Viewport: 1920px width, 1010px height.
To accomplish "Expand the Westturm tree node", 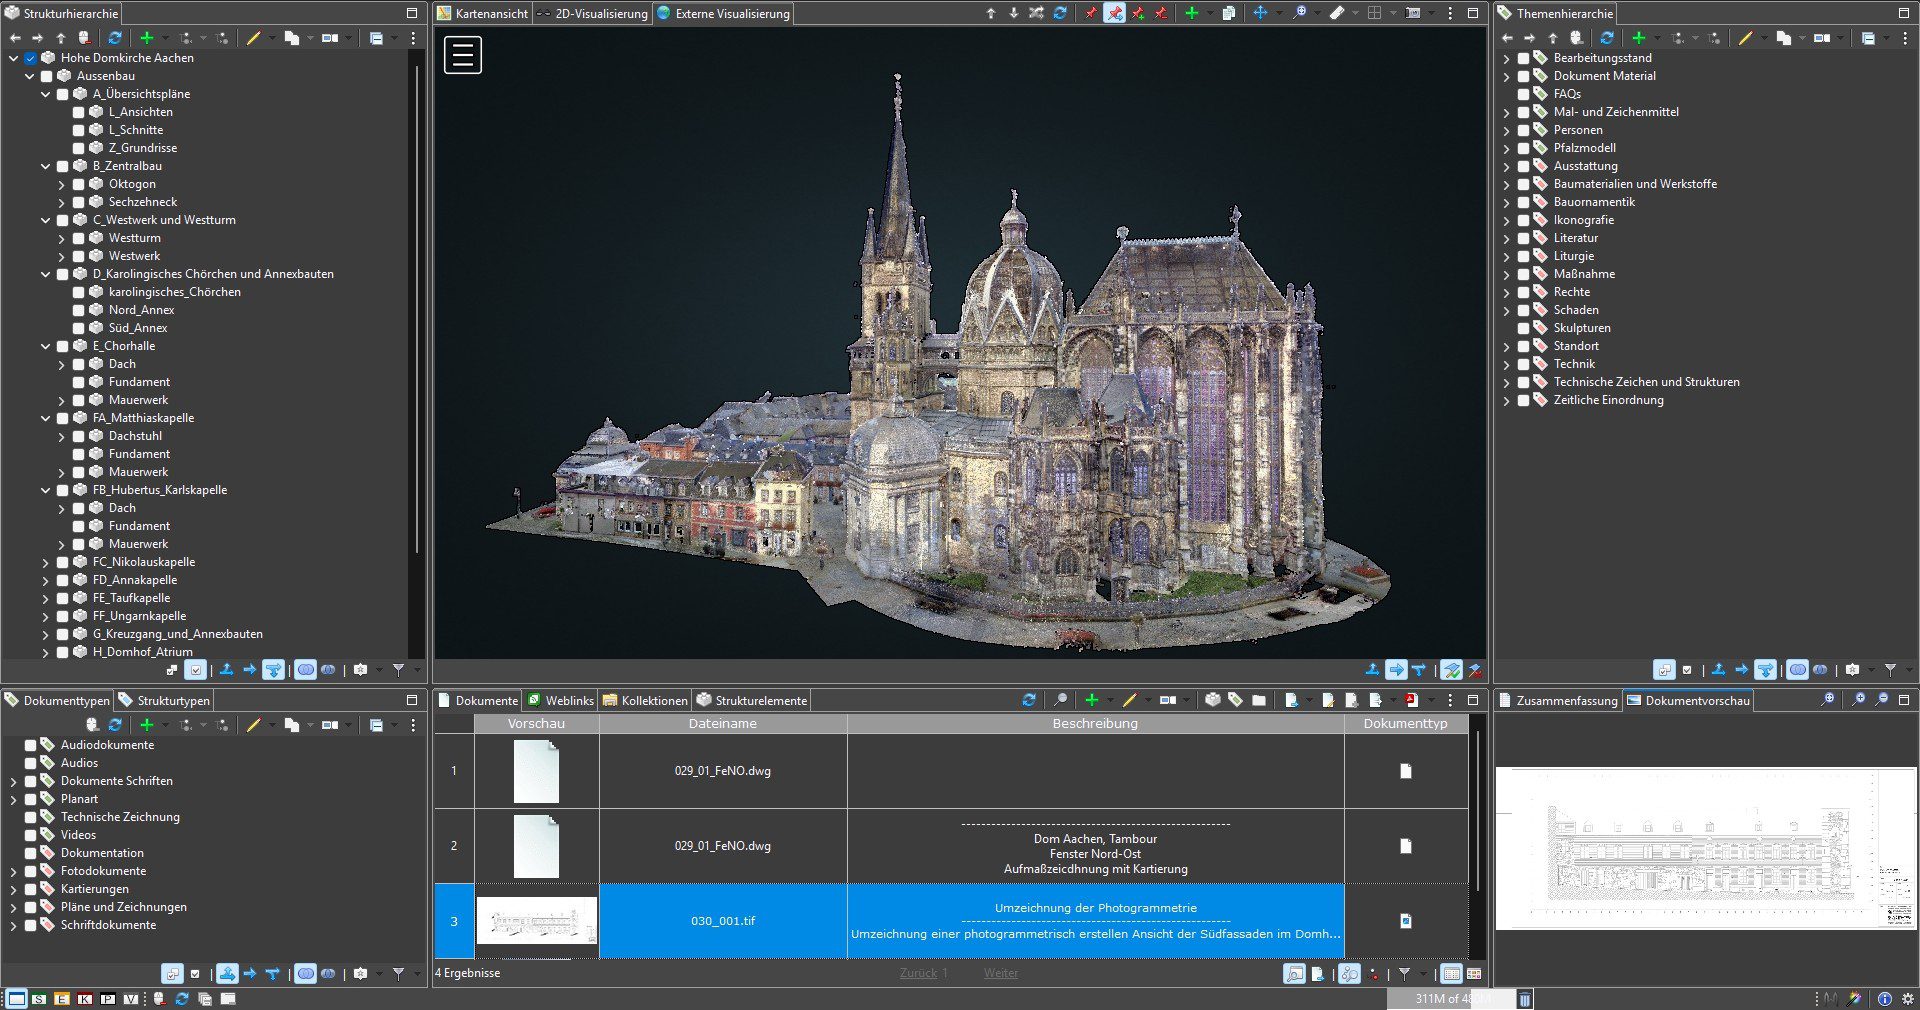I will click(61, 238).
